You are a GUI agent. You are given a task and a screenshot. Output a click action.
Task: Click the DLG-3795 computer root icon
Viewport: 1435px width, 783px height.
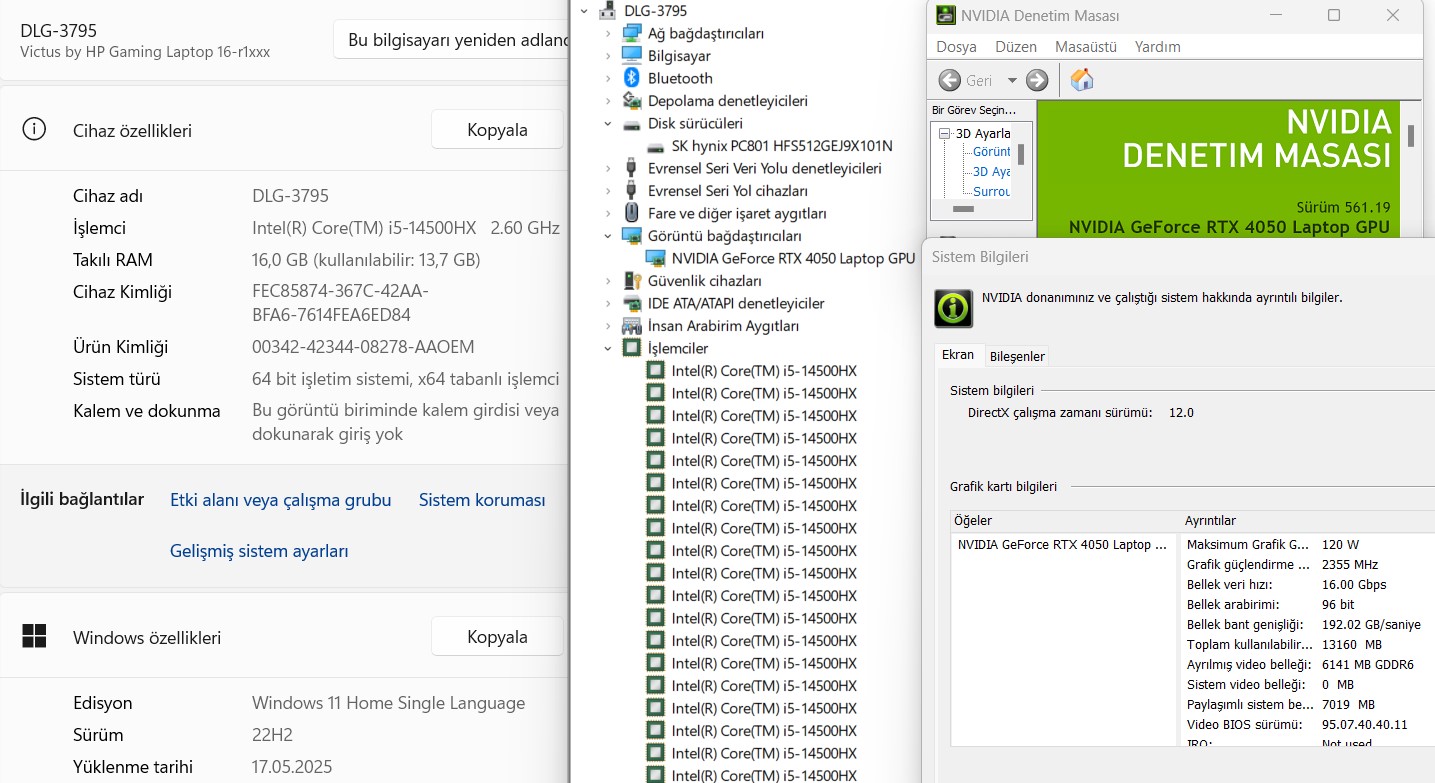[x=607, y=11]
